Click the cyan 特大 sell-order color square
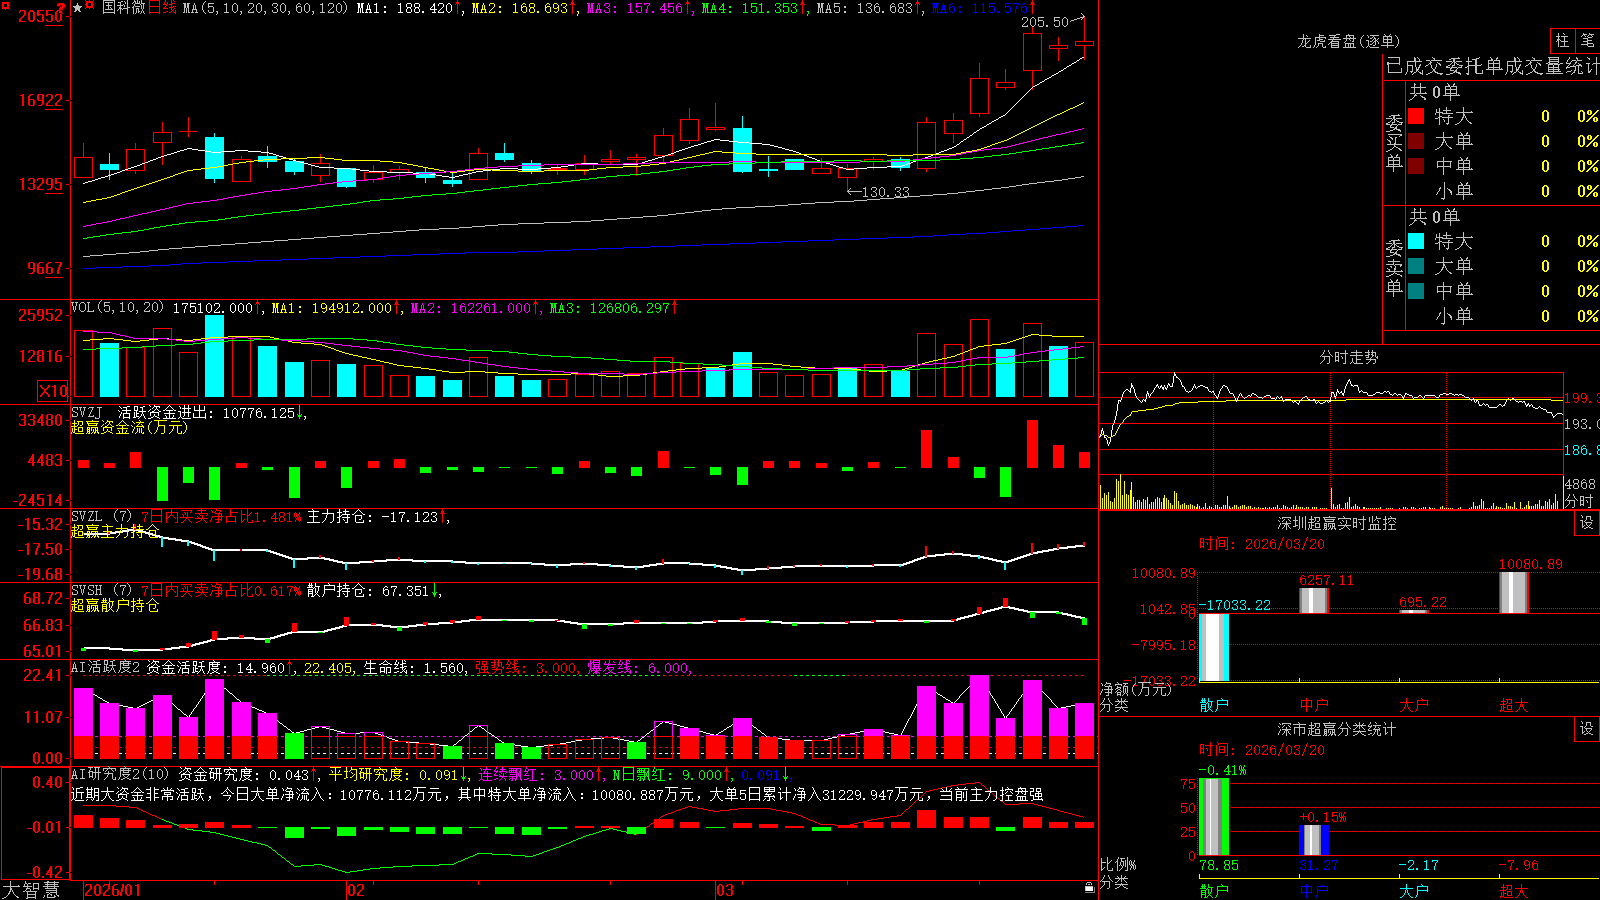The image size is (1600, 900). [x=1416, y=241]
